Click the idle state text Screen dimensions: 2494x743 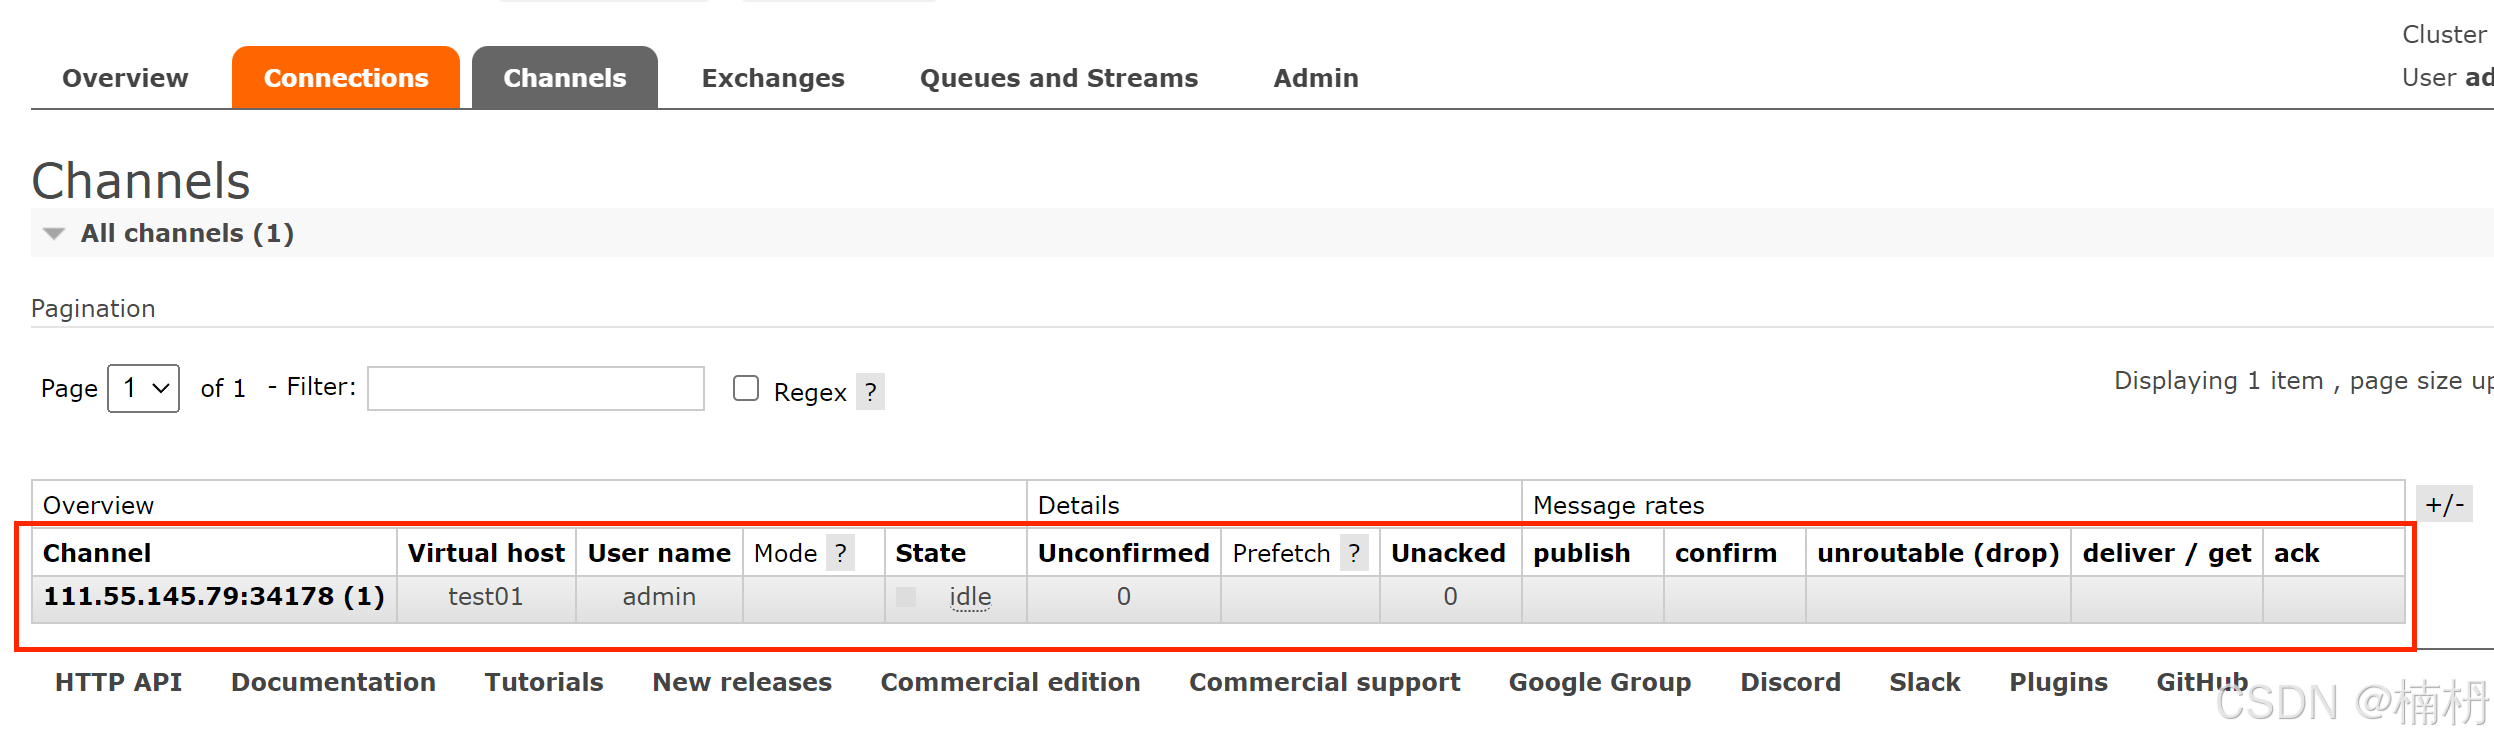pyautogui.click(x=970, y=597)
